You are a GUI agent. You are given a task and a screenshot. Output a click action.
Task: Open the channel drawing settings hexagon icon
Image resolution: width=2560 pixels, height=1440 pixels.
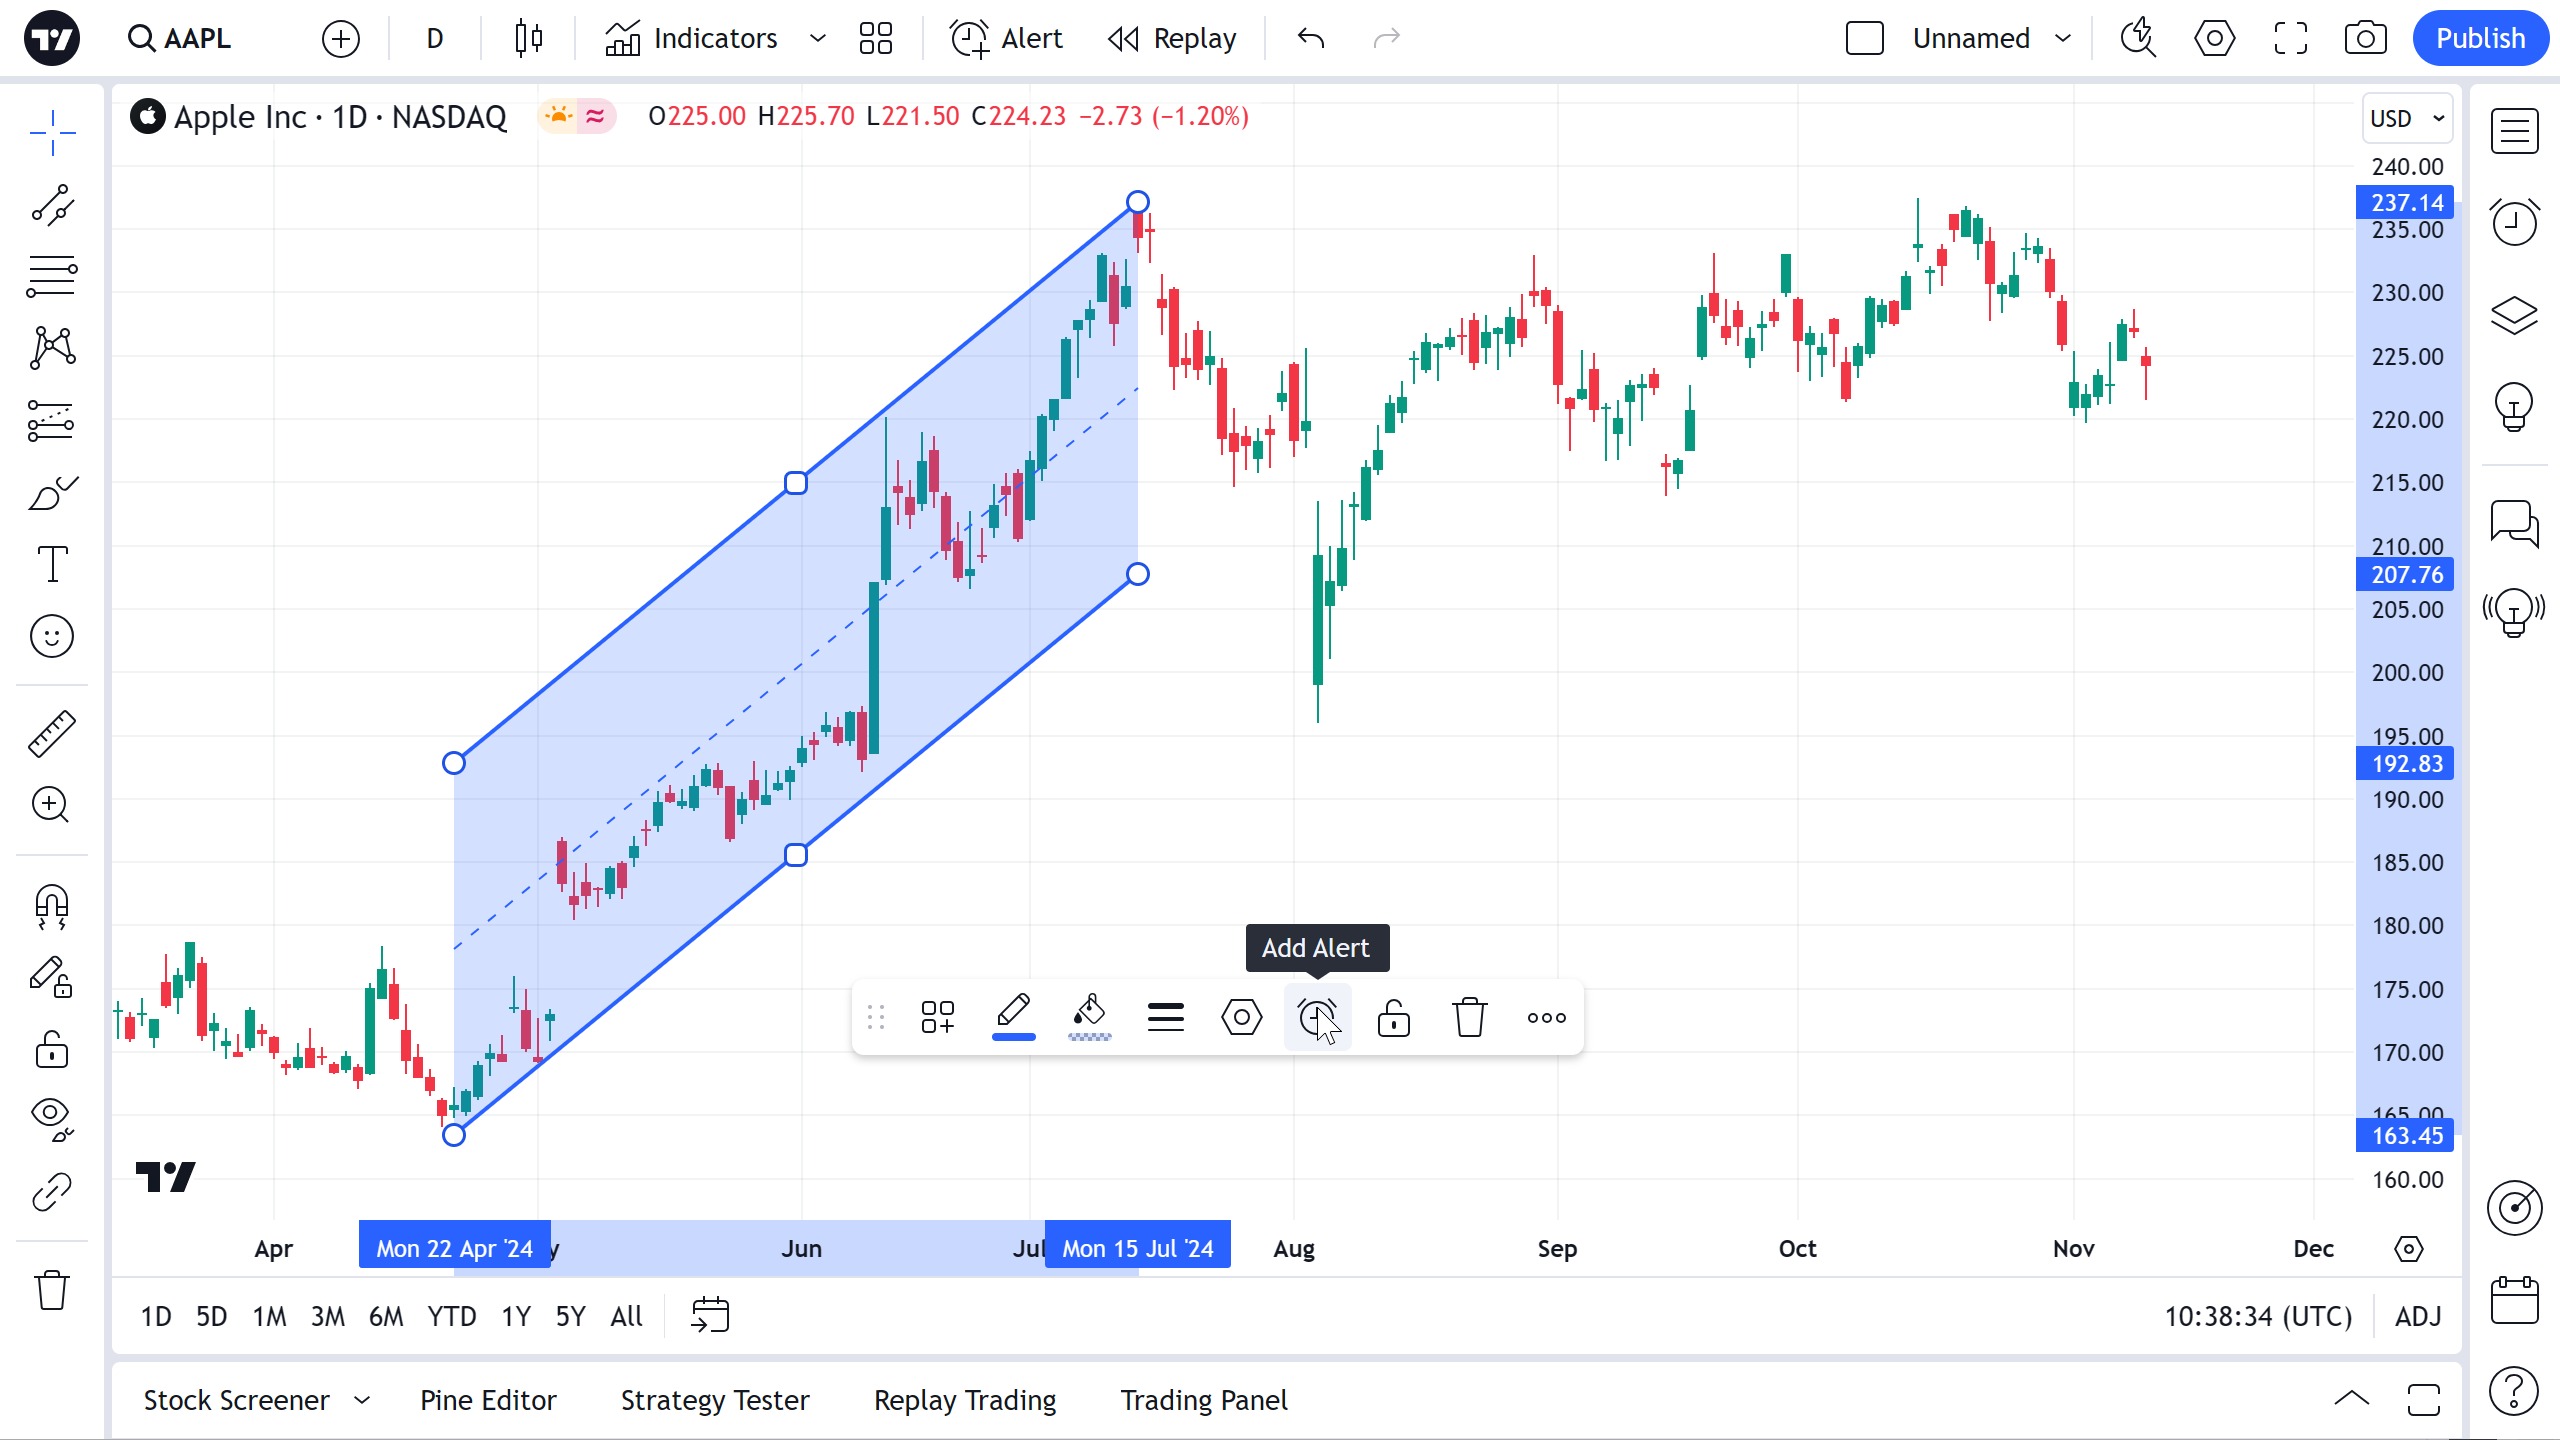click(1241, 1018)
